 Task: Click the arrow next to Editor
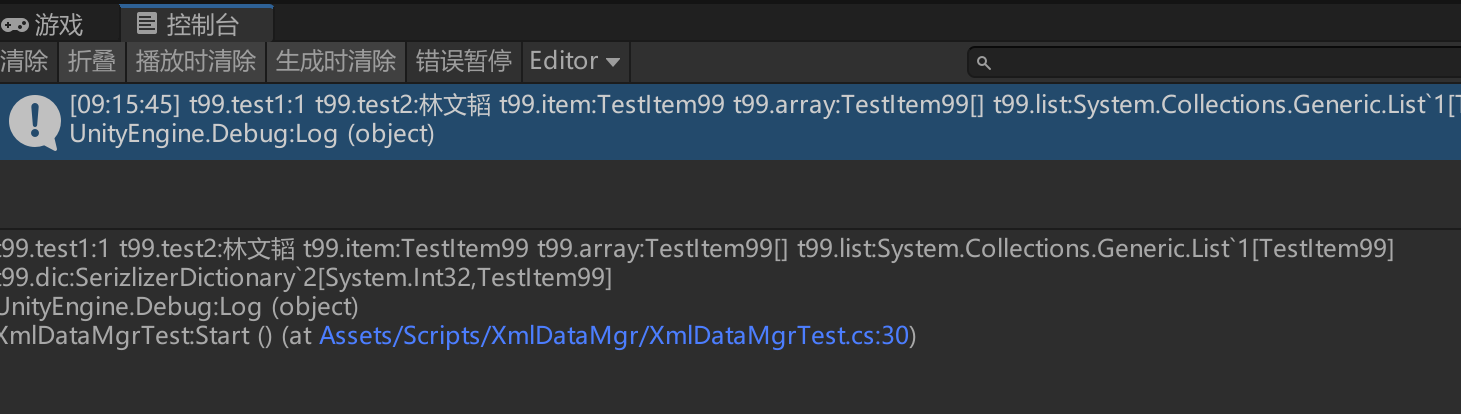pyautogui.click(x=613, y=63)
